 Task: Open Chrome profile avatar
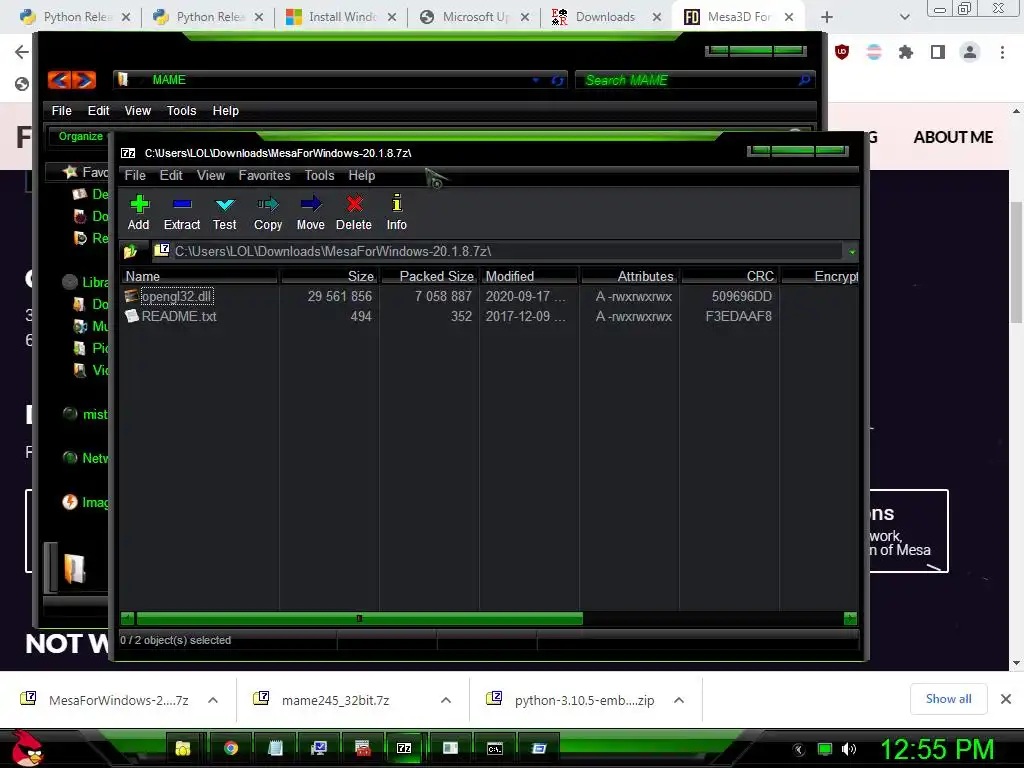point(970,52)
